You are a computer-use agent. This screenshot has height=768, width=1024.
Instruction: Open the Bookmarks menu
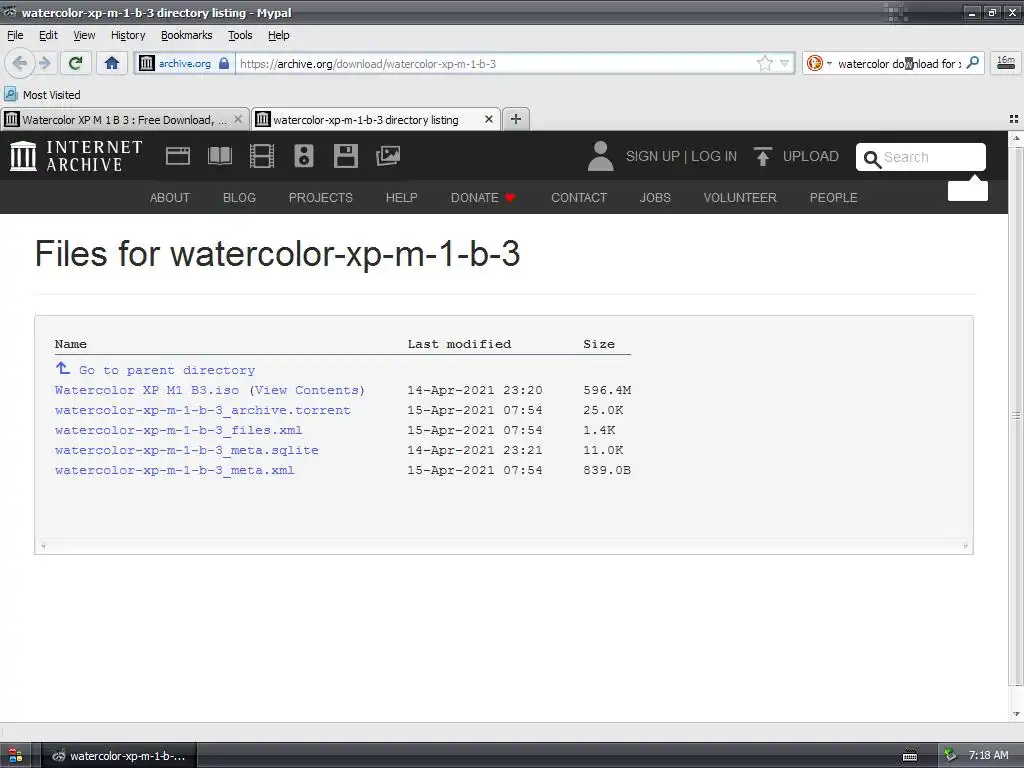(187, 35)
